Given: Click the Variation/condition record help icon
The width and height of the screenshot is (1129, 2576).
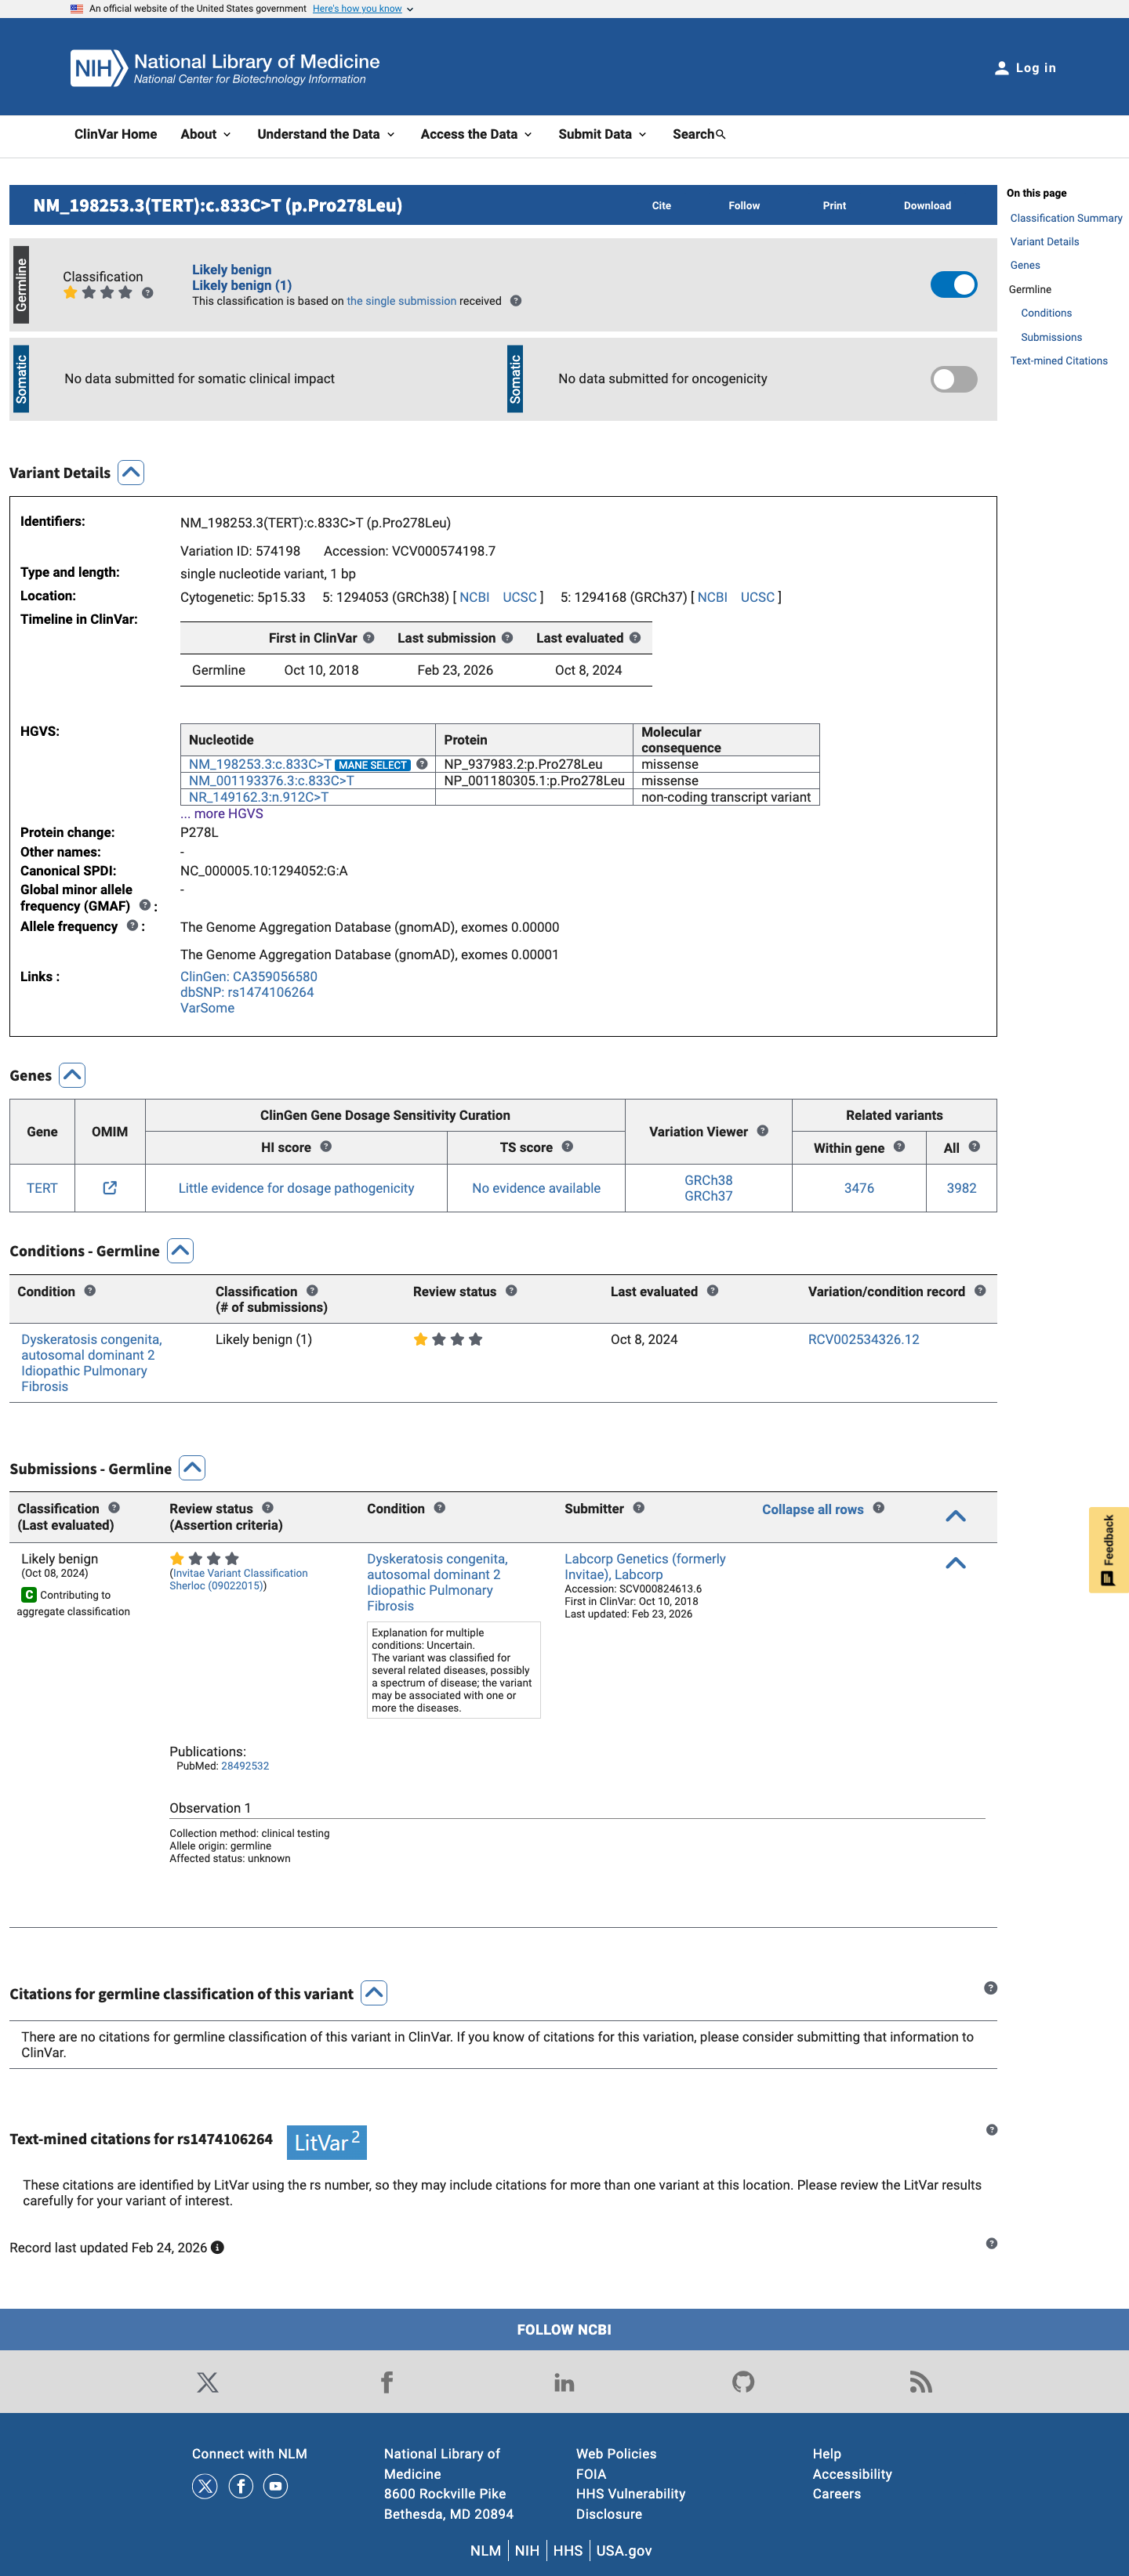Looking at the screenshot, I should click(x=980, y=1291).
